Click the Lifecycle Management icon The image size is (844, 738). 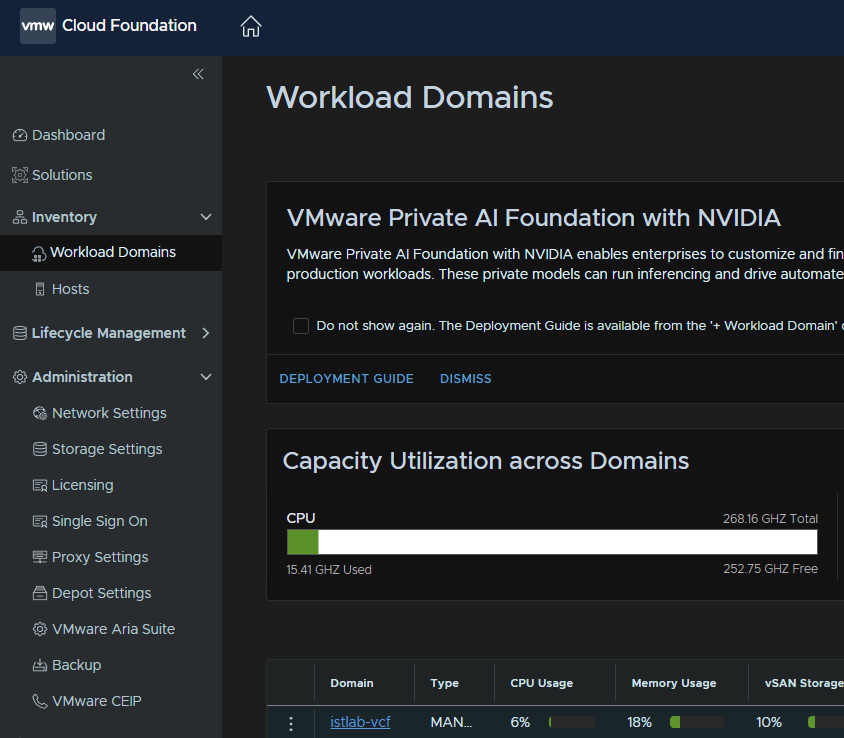20,333
